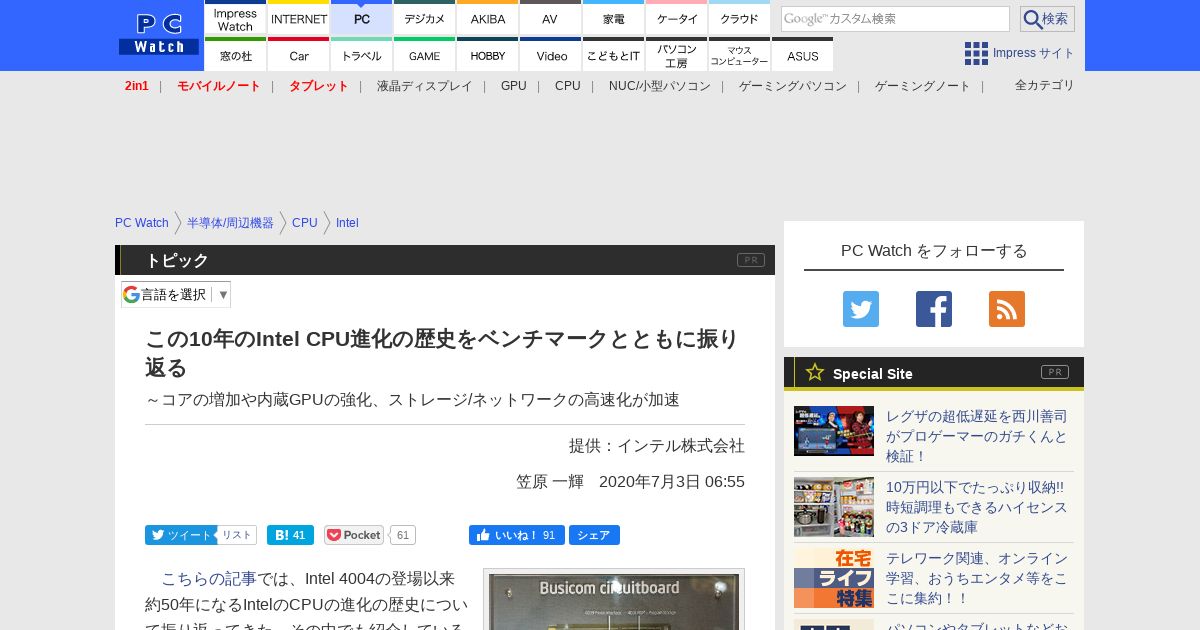Click the PC Watch logo
Viewport: 1200px width, 630px height.
click(x=159, y=35)
